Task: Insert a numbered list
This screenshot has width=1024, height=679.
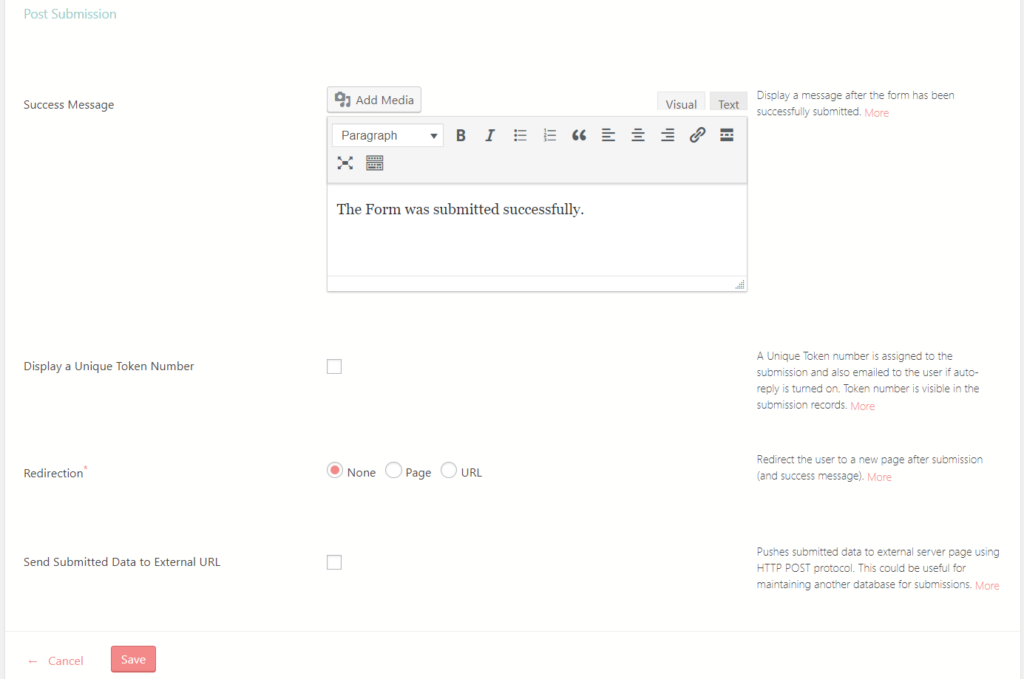Action: pos(549,135)
